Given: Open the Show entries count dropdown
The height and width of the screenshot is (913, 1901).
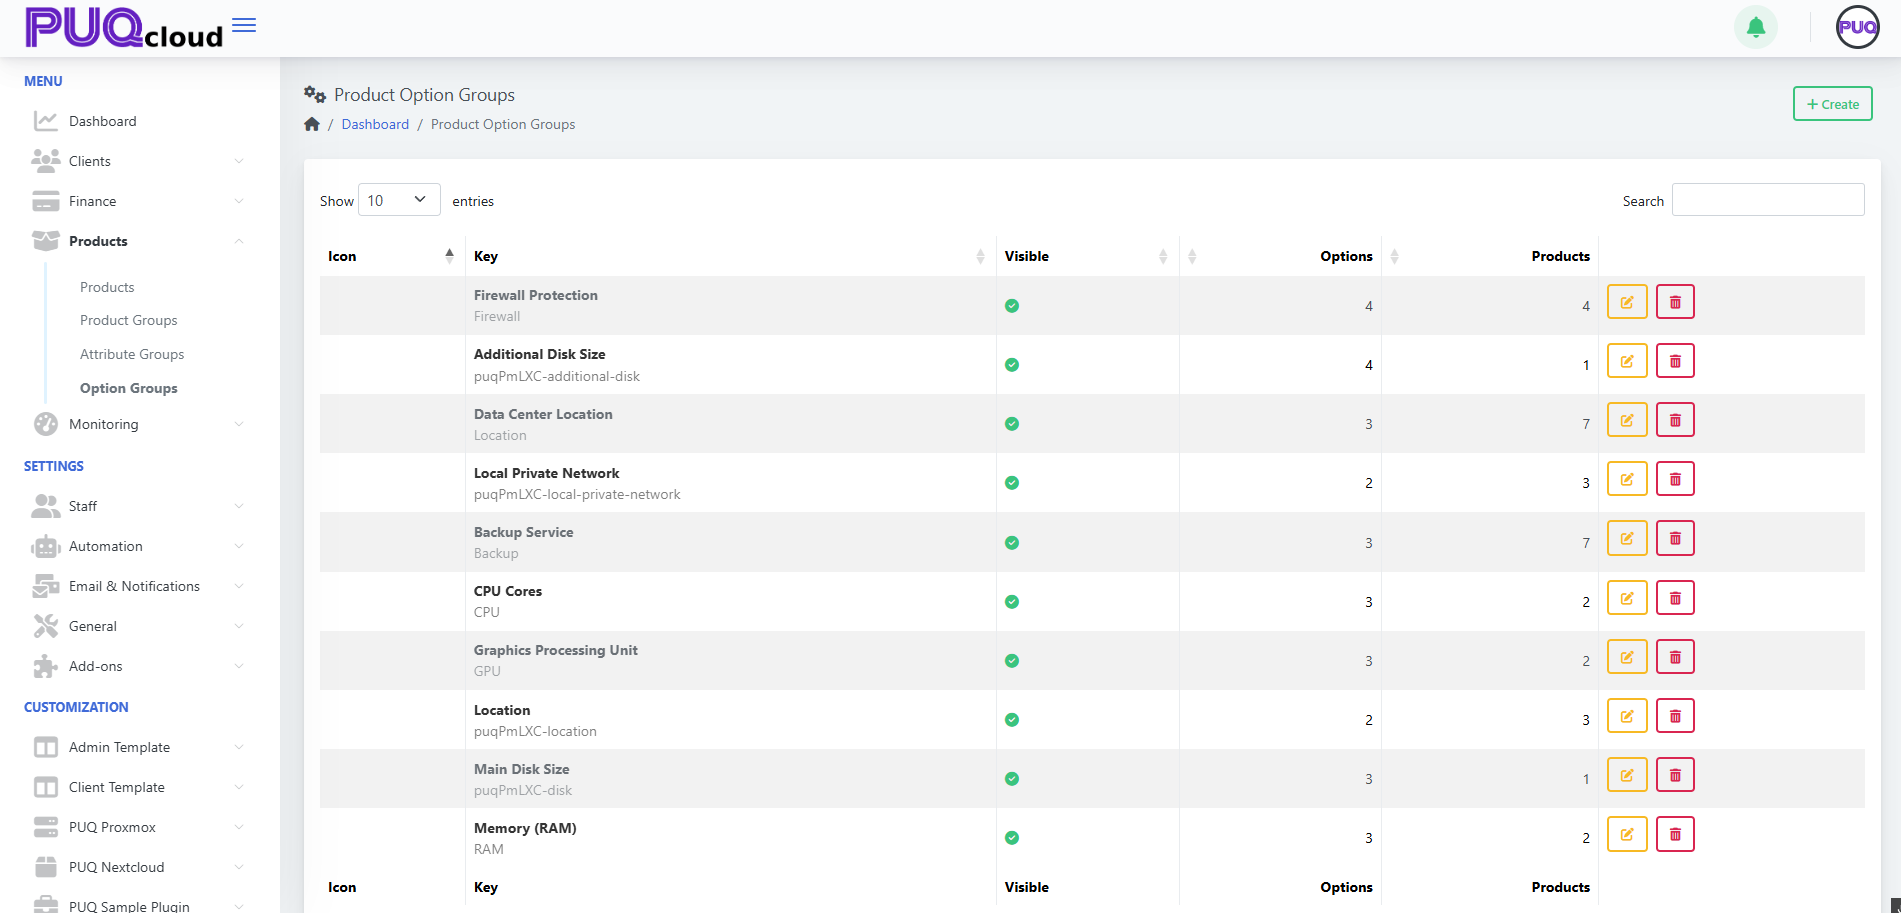Looking at the screenshot, I should pyautogui.click(x=399, y=200).
